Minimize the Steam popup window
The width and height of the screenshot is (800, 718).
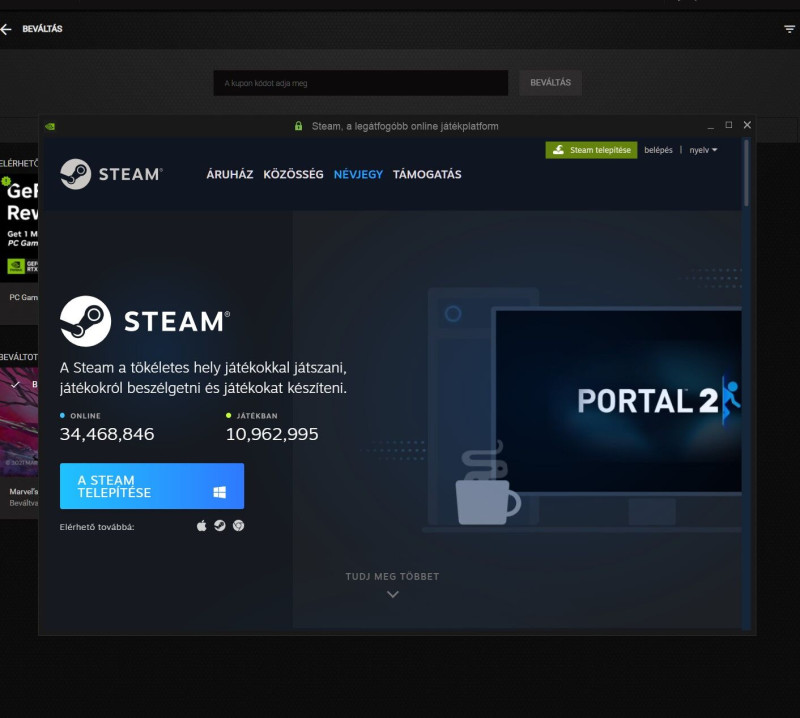[710, 126]
